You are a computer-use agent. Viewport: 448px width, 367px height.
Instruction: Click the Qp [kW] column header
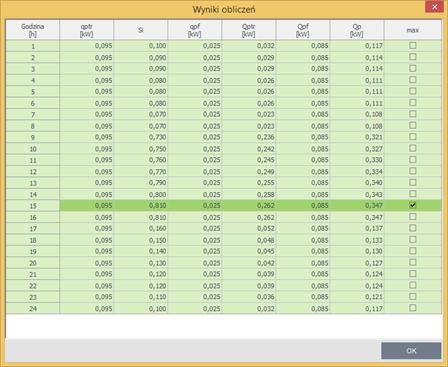point(357,30)
